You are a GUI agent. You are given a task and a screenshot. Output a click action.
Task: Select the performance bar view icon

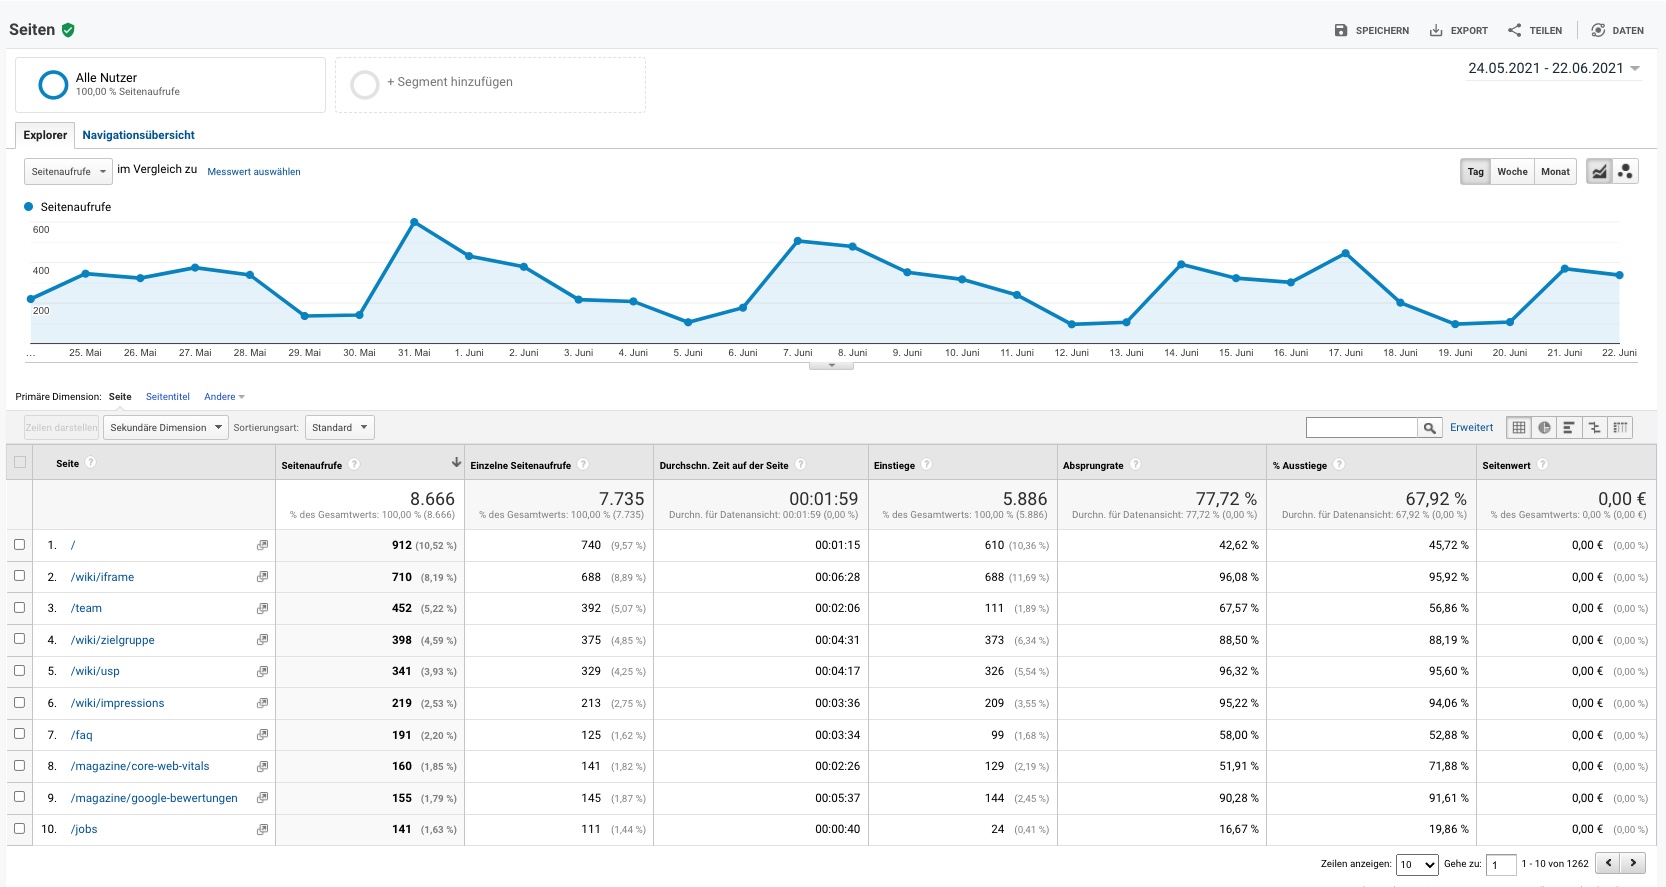tap(1569, 427)
